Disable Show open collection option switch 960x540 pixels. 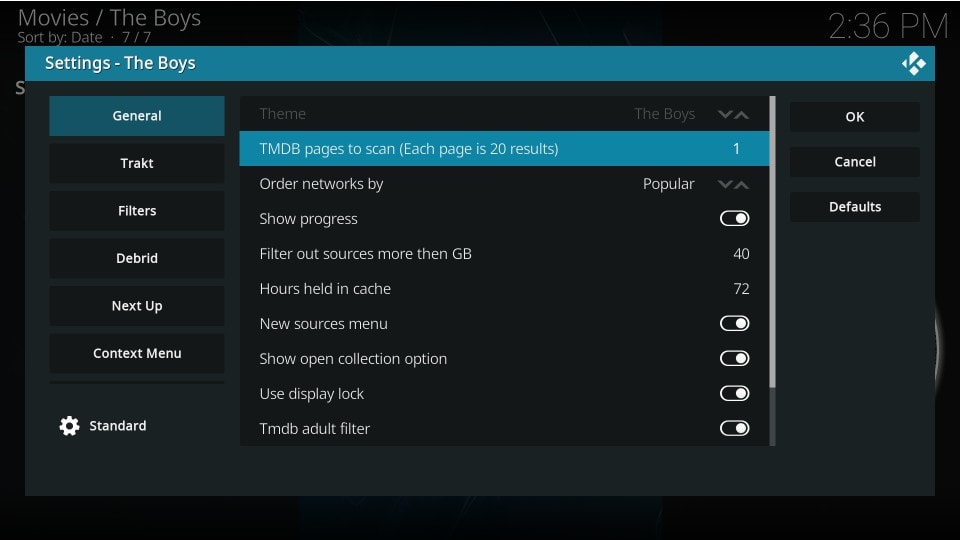734,358
